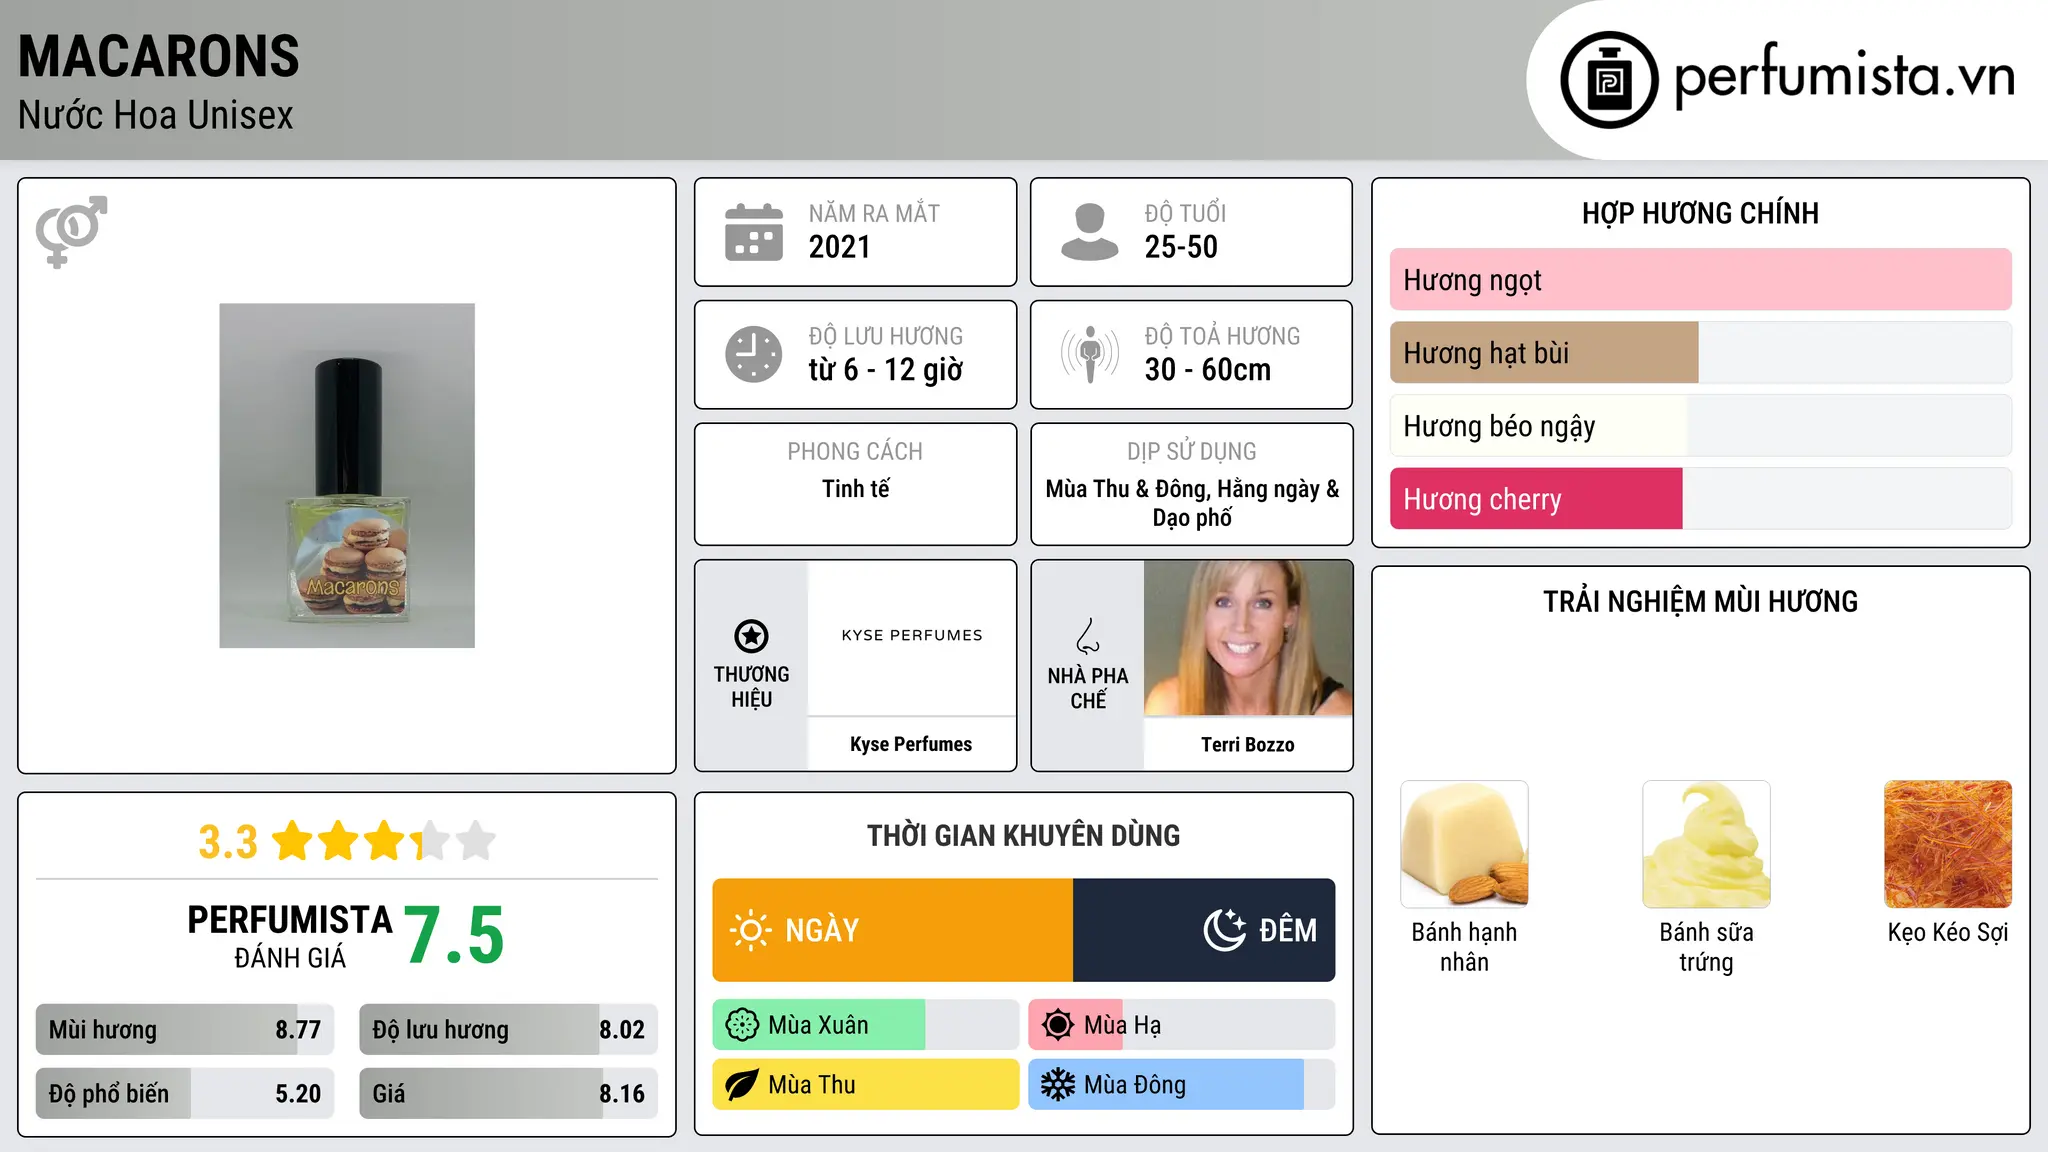Click the age range value 25-50
2048x1152 pixels.
[1181, 247]
